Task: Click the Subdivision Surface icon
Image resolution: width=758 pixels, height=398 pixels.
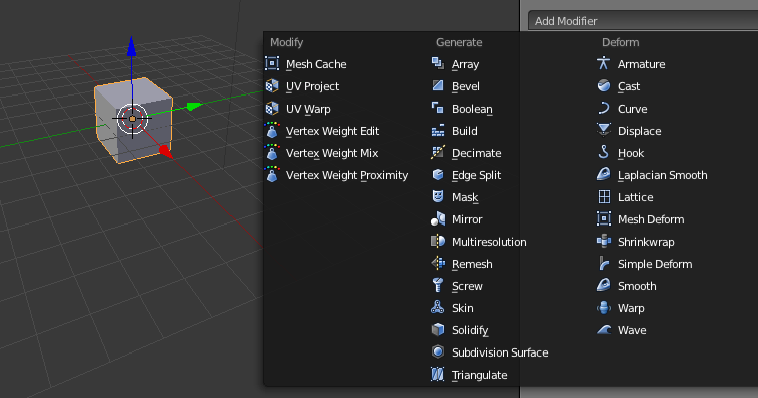Action: (438, 352)
